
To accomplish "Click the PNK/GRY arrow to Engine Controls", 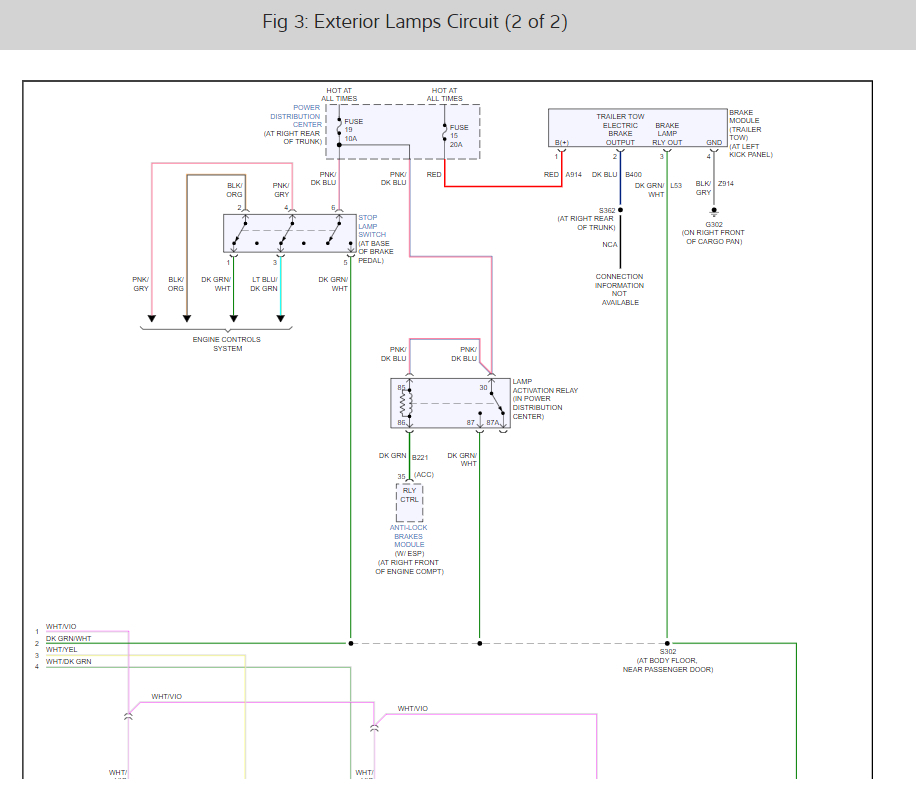I will [x=152, y=318].
